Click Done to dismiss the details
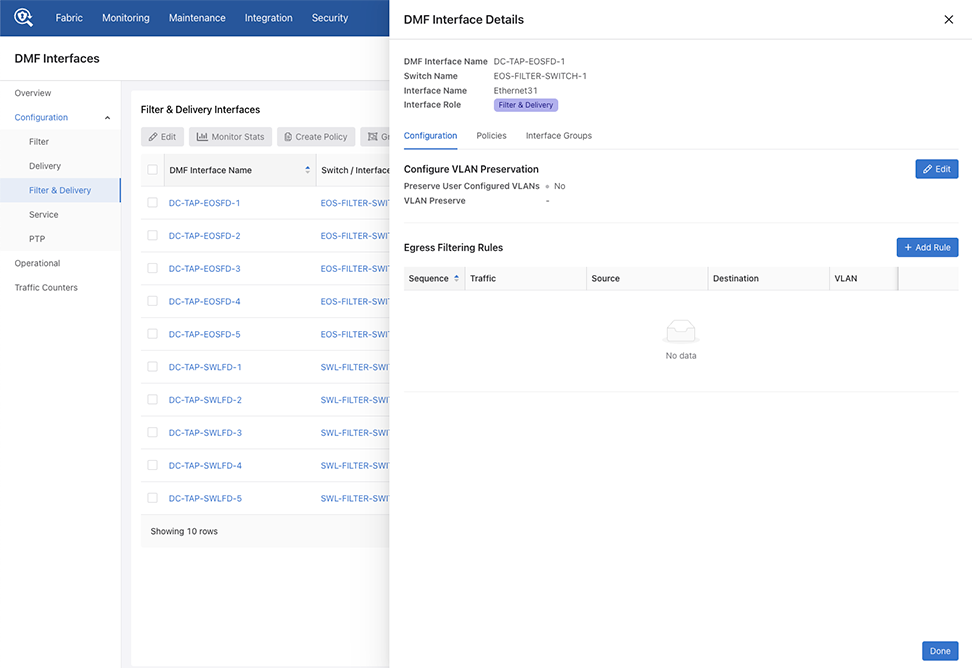This screenshot has height=668, width=972. [x=939, y=651]
